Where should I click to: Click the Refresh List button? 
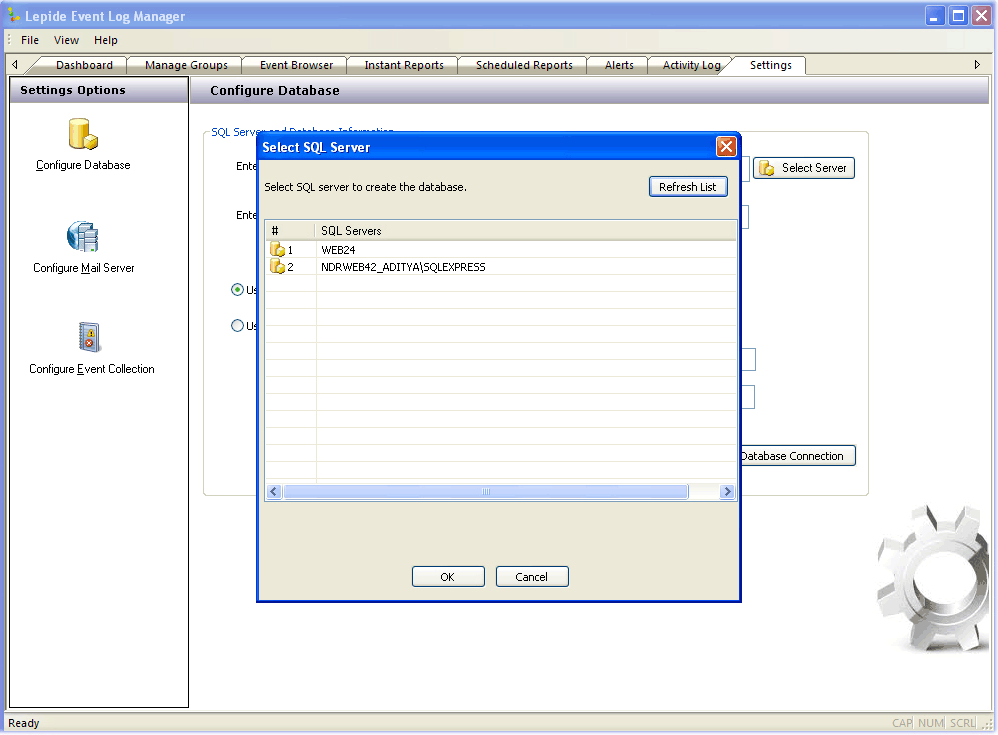coord(687,187)
